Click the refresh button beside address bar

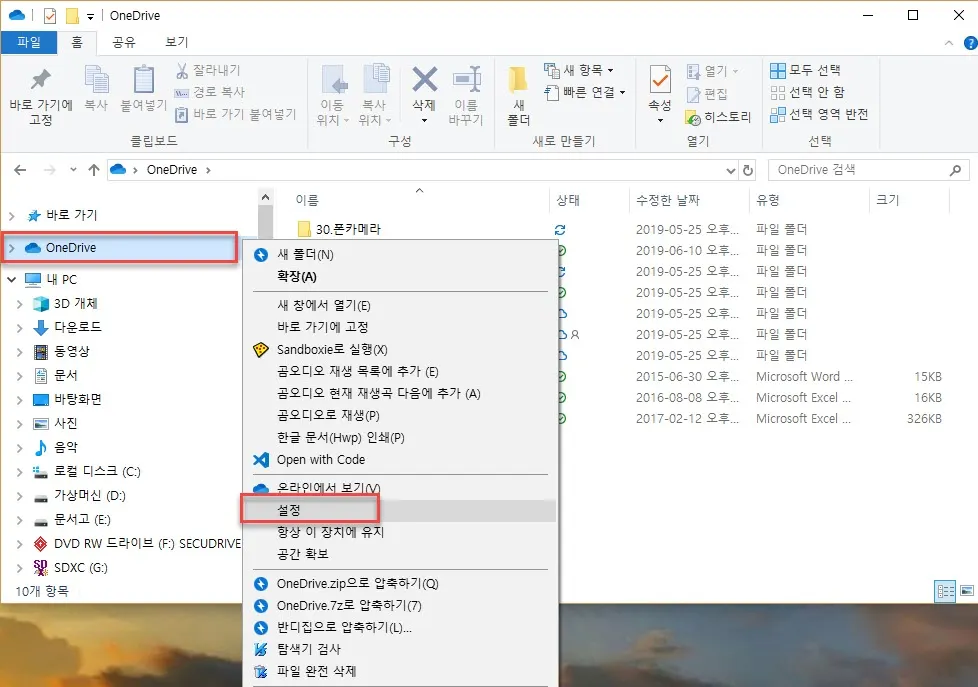coord(748,170)
